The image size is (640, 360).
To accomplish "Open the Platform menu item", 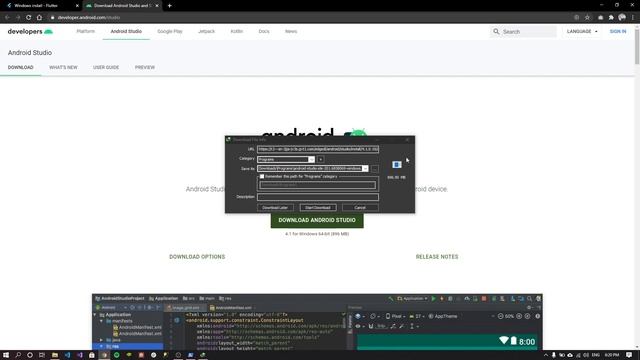I will [x=86, y=31].
